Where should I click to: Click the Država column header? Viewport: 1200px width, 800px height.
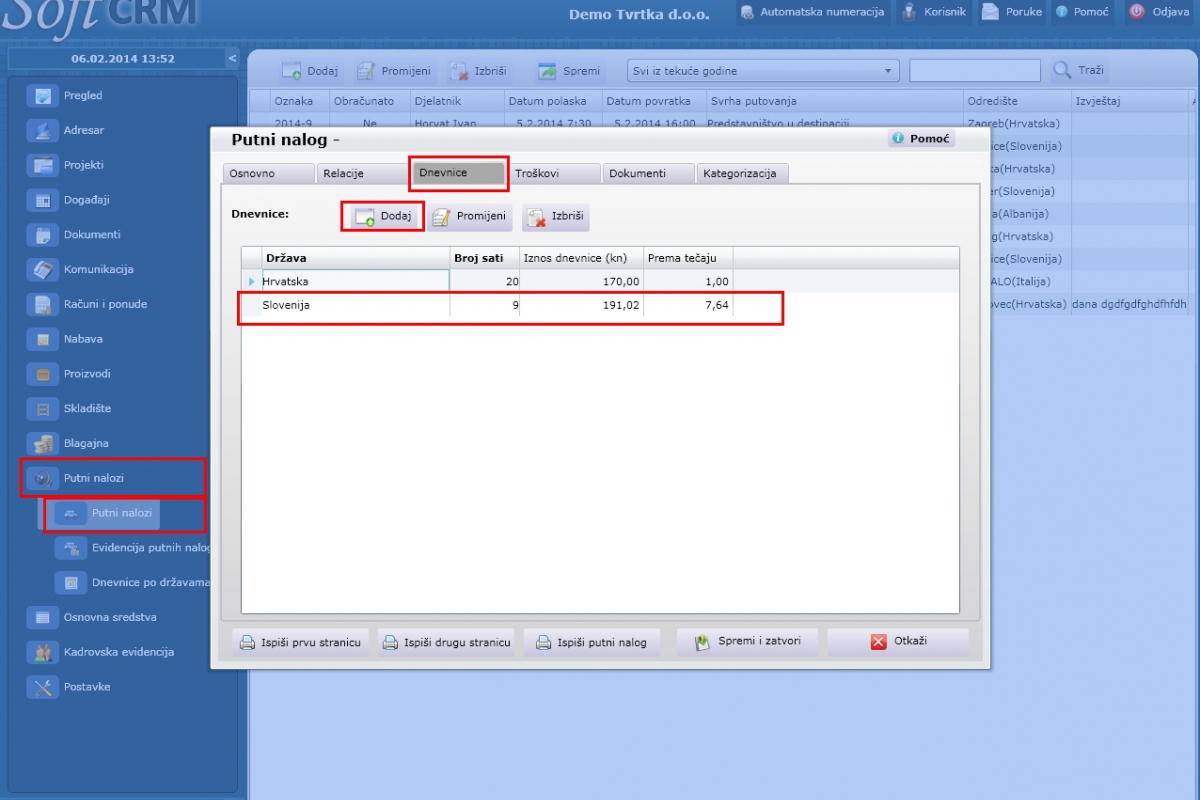pos(355,258)
